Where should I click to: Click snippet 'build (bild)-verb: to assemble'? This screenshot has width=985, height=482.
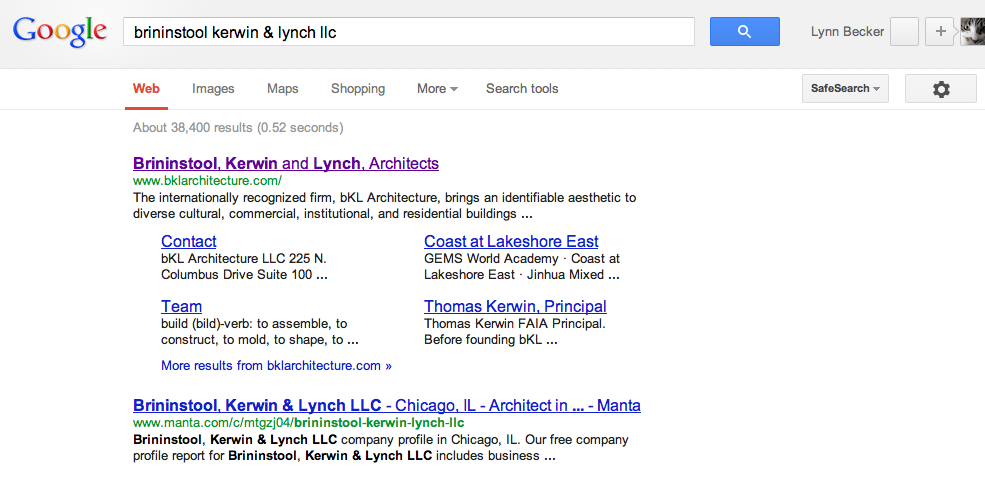[x=260, y=332]
